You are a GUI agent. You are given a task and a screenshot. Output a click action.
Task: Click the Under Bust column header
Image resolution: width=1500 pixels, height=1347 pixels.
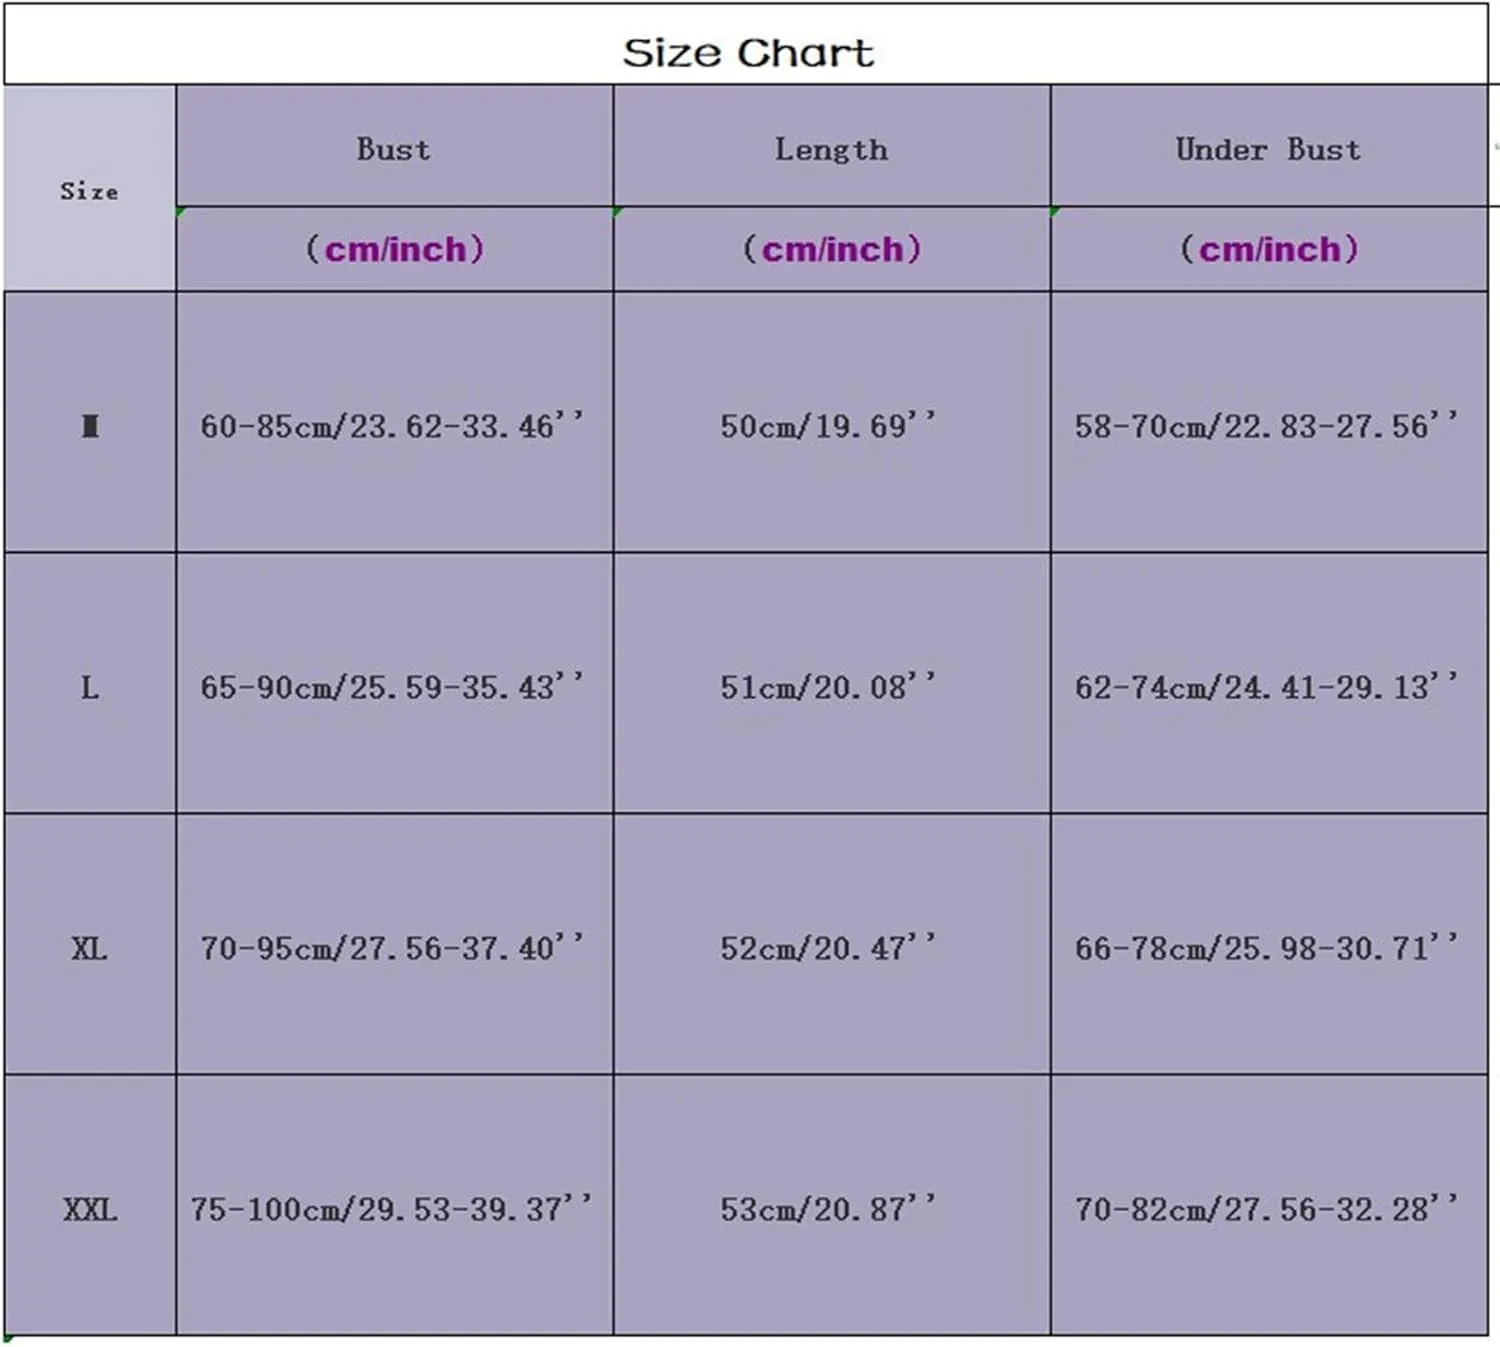tap(1268, 147)
